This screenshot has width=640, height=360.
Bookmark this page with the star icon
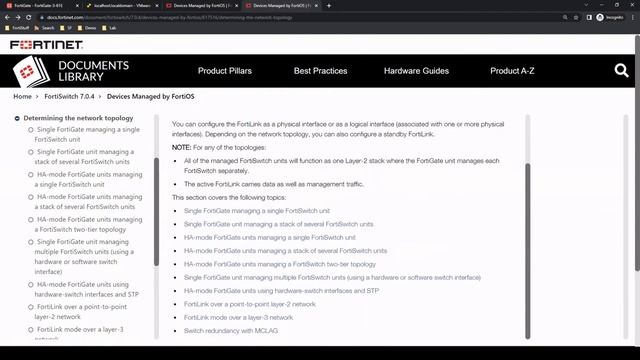(576, 18)
